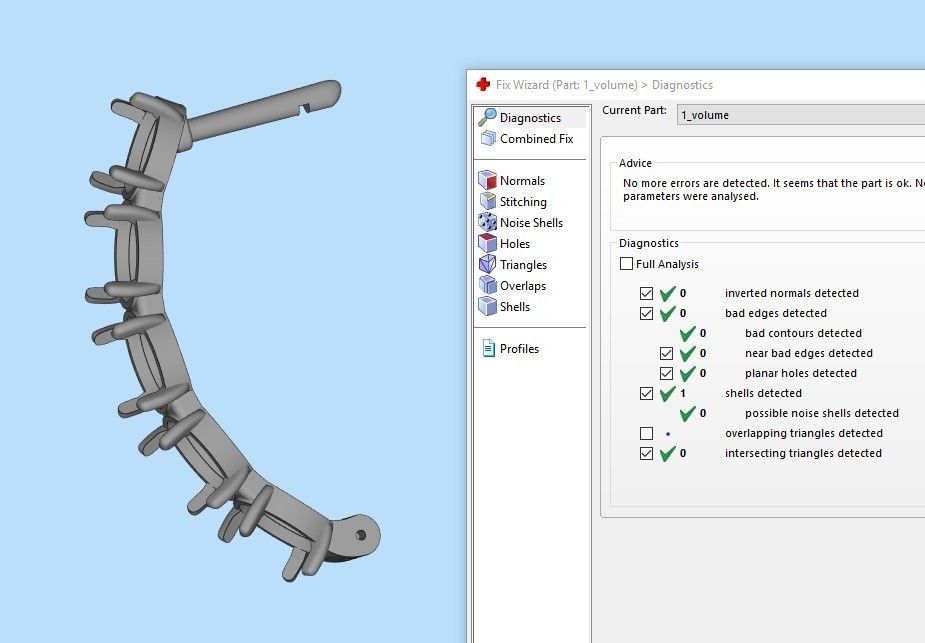Image resolution: width=925 pixels, height=643 pixels.
Task: Select Combined Fix in the sidebar
Action: pos(536,139)
